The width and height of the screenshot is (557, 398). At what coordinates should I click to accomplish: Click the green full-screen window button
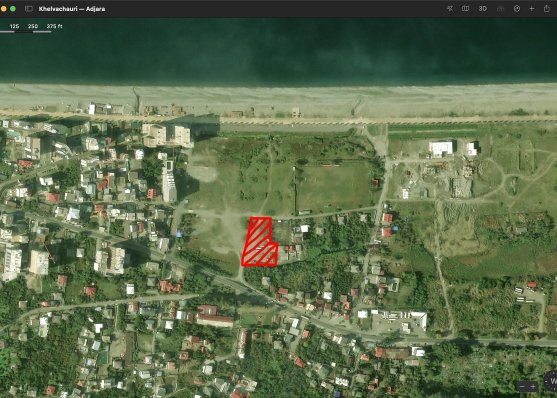pos(13,9)
